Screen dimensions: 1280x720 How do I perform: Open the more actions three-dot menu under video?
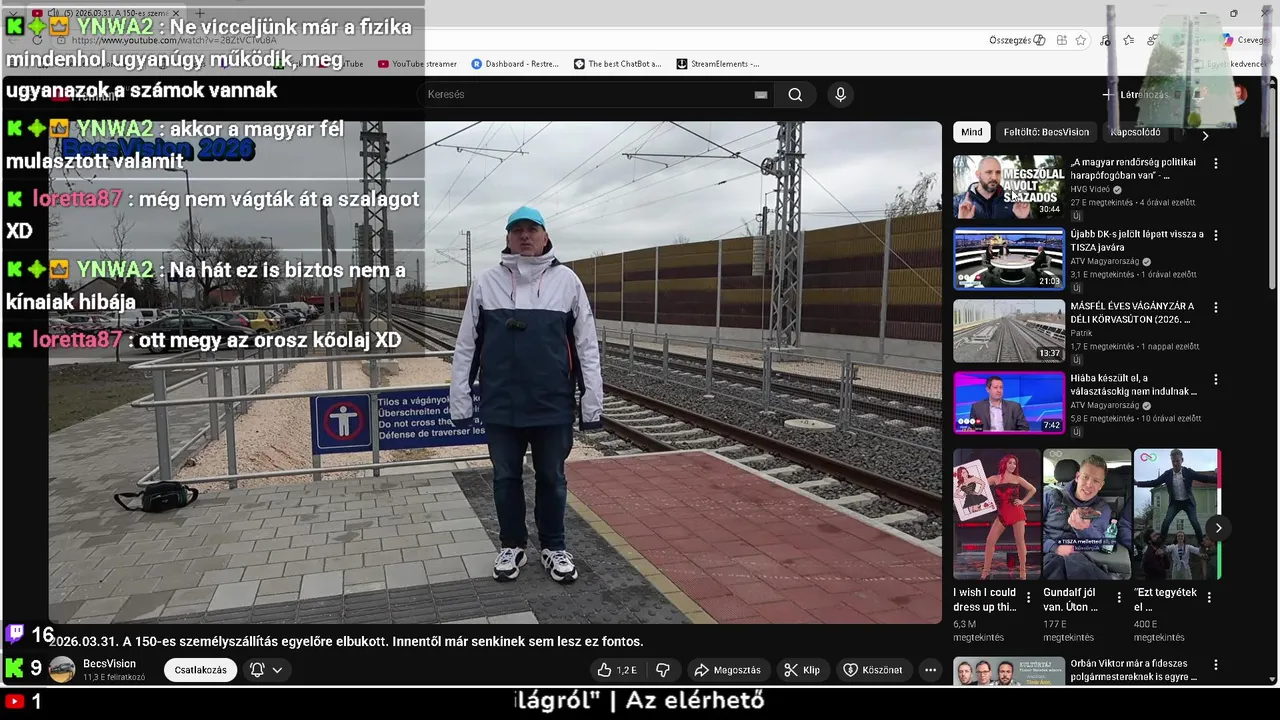point(930,670)
